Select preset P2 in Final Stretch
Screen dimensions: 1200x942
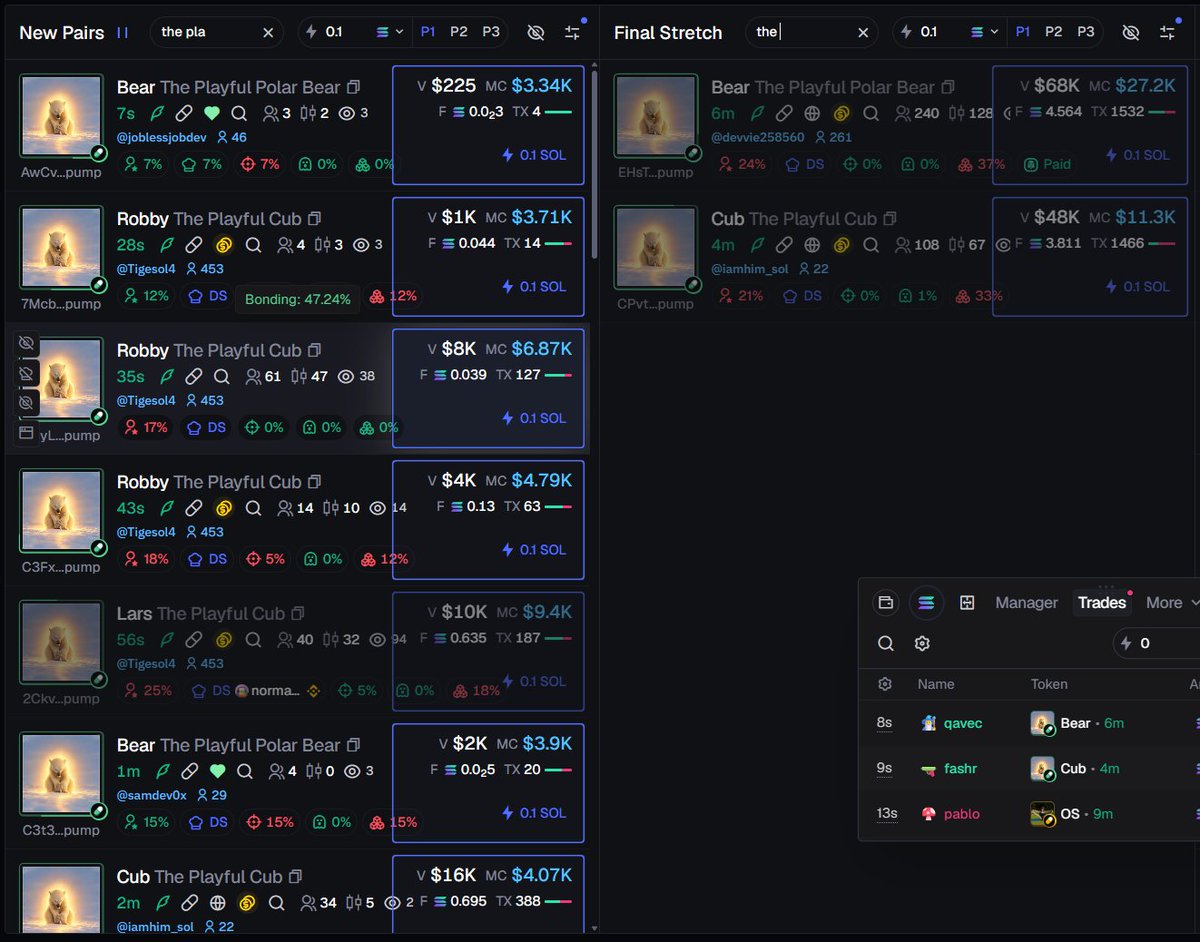coord(1053,32)
